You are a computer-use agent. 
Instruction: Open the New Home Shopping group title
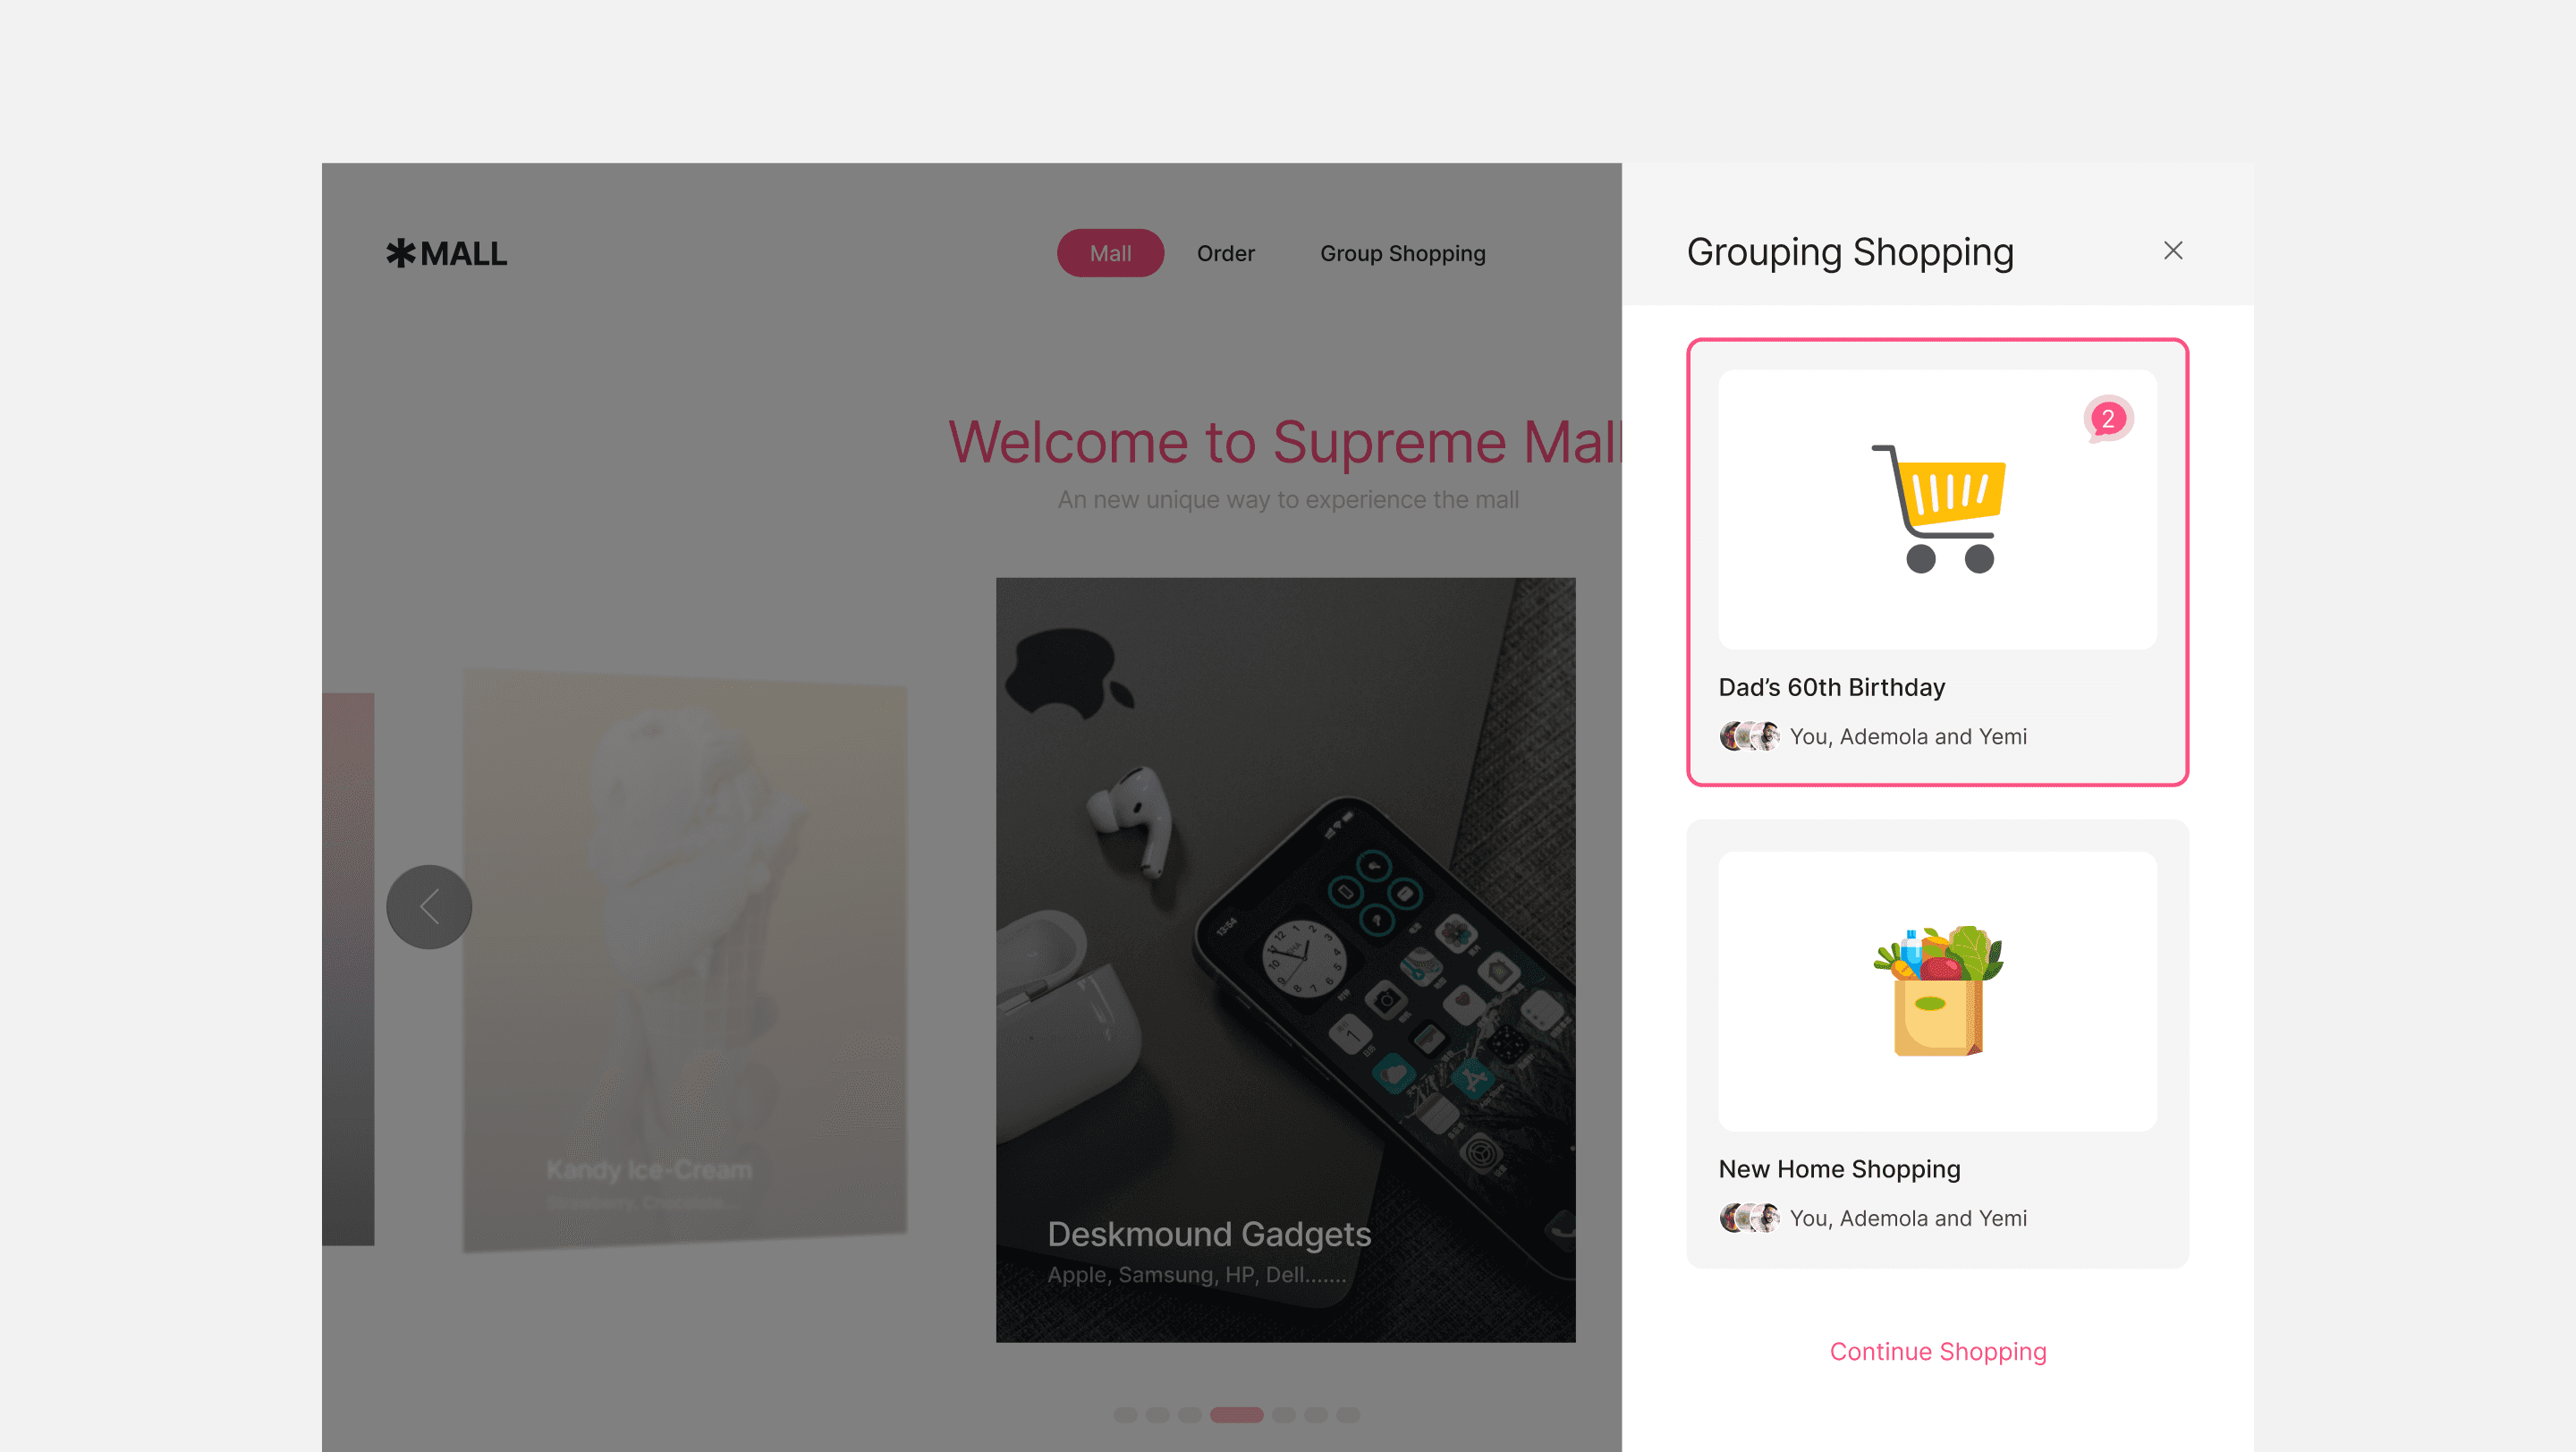[1839, 1169]
